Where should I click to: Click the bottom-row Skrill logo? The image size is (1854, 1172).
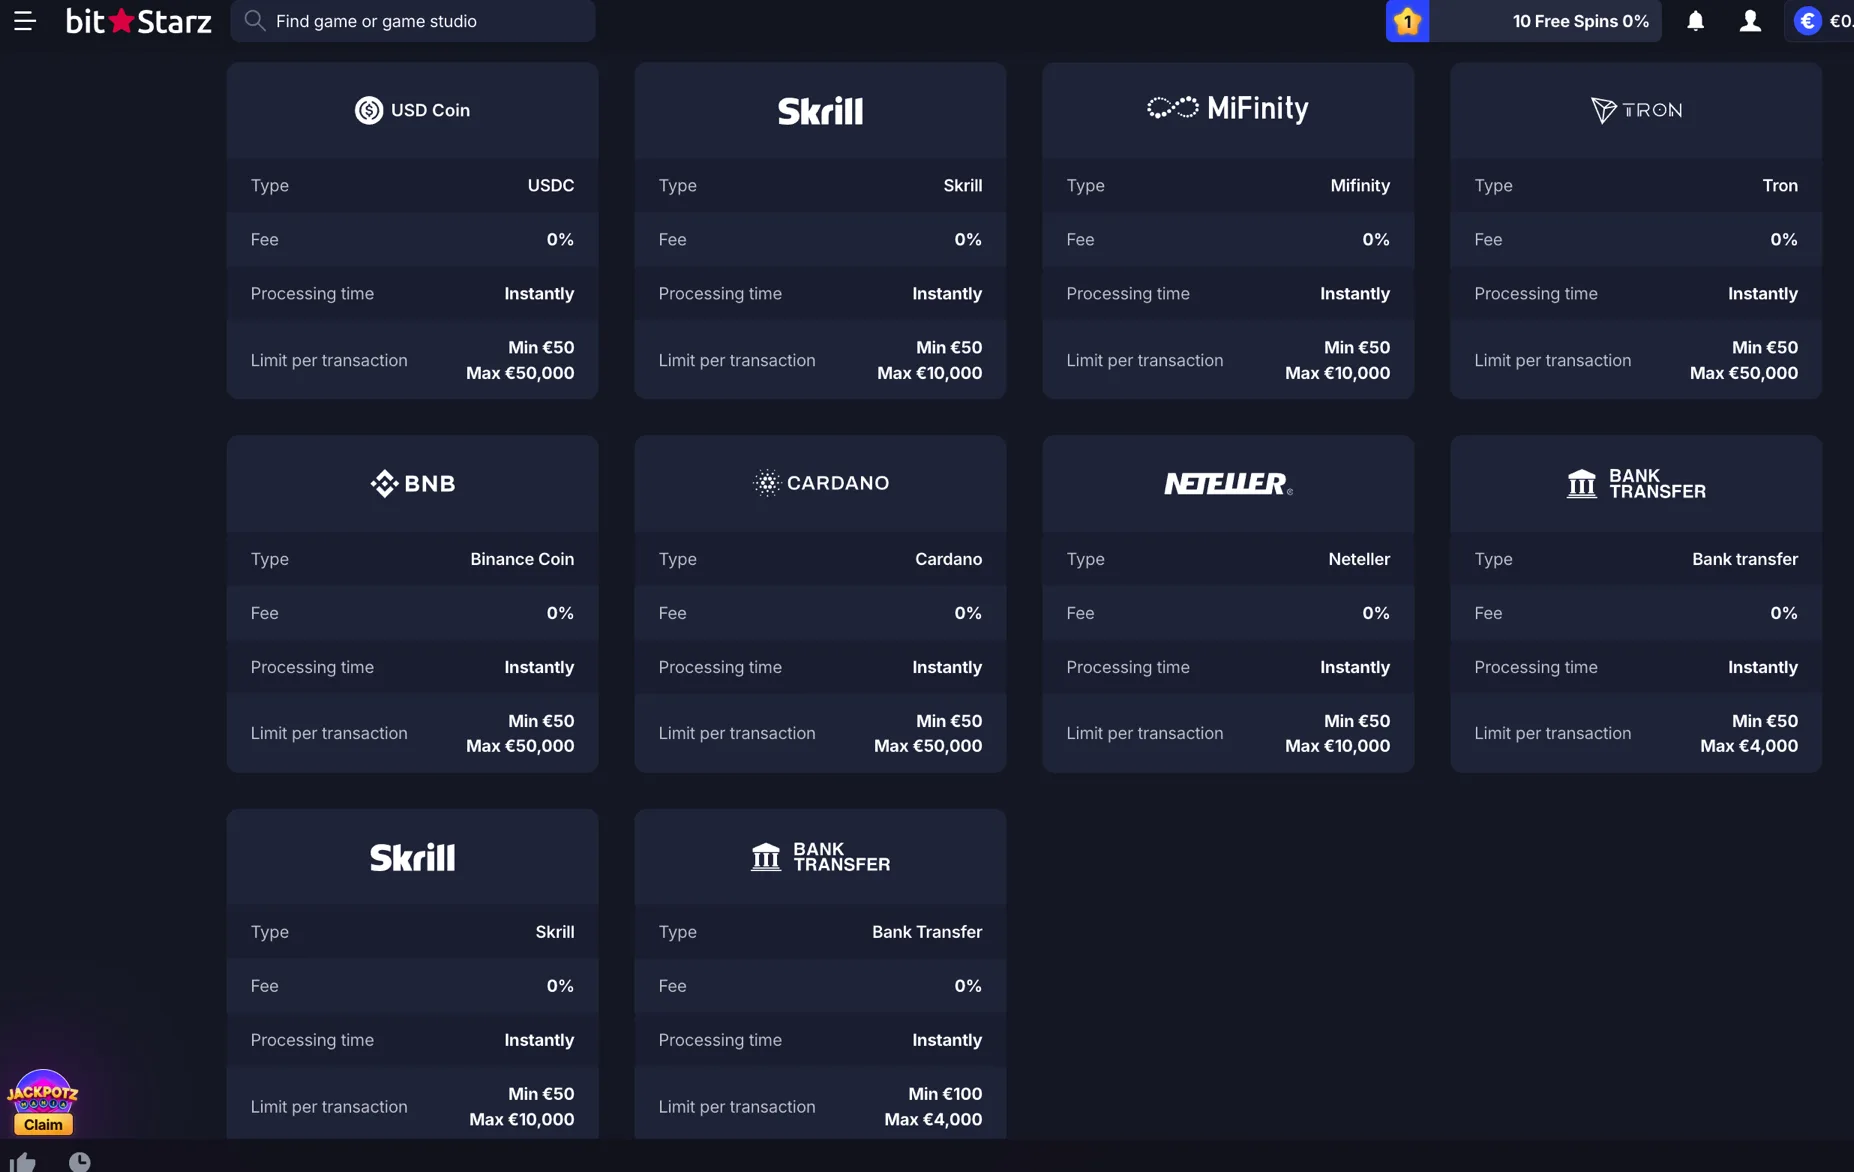click(412, 857)
